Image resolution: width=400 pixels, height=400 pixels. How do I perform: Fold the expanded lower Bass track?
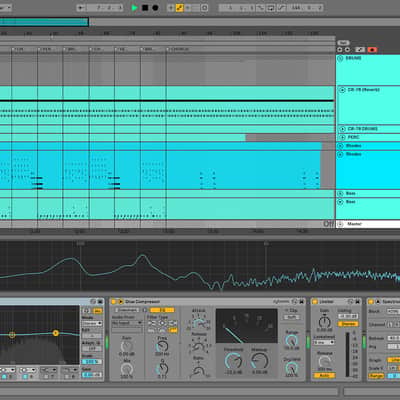click(x=340, y=202)
